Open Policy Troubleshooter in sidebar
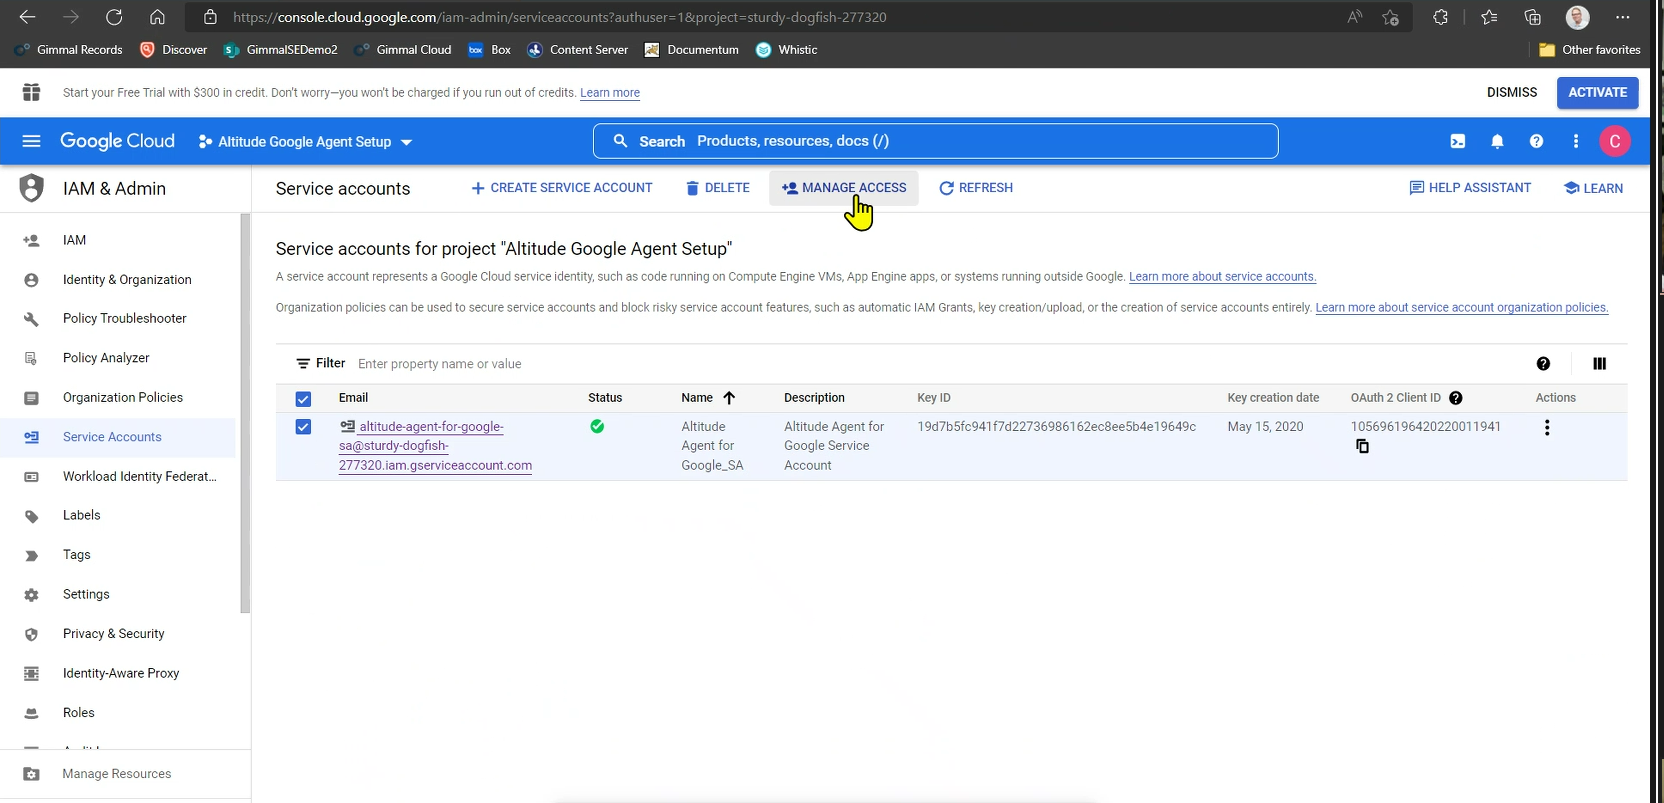This screenshot has width=1664, height=803. (x=124, y=319)
